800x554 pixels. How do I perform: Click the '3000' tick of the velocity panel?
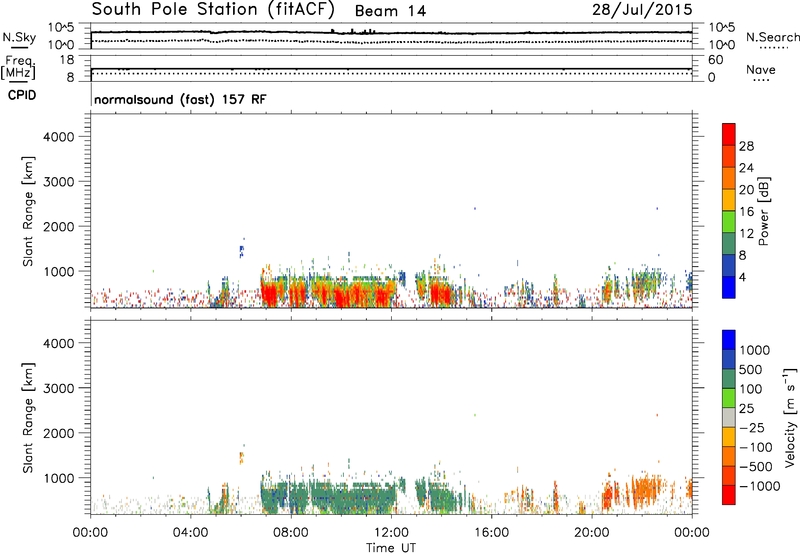(58, 388)
